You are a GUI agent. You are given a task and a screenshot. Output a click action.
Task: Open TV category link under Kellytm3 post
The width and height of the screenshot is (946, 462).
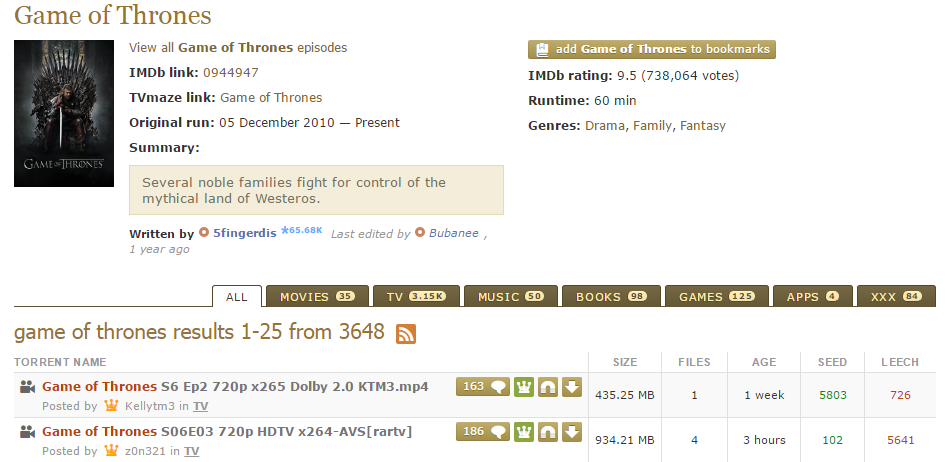pos(200,407)
